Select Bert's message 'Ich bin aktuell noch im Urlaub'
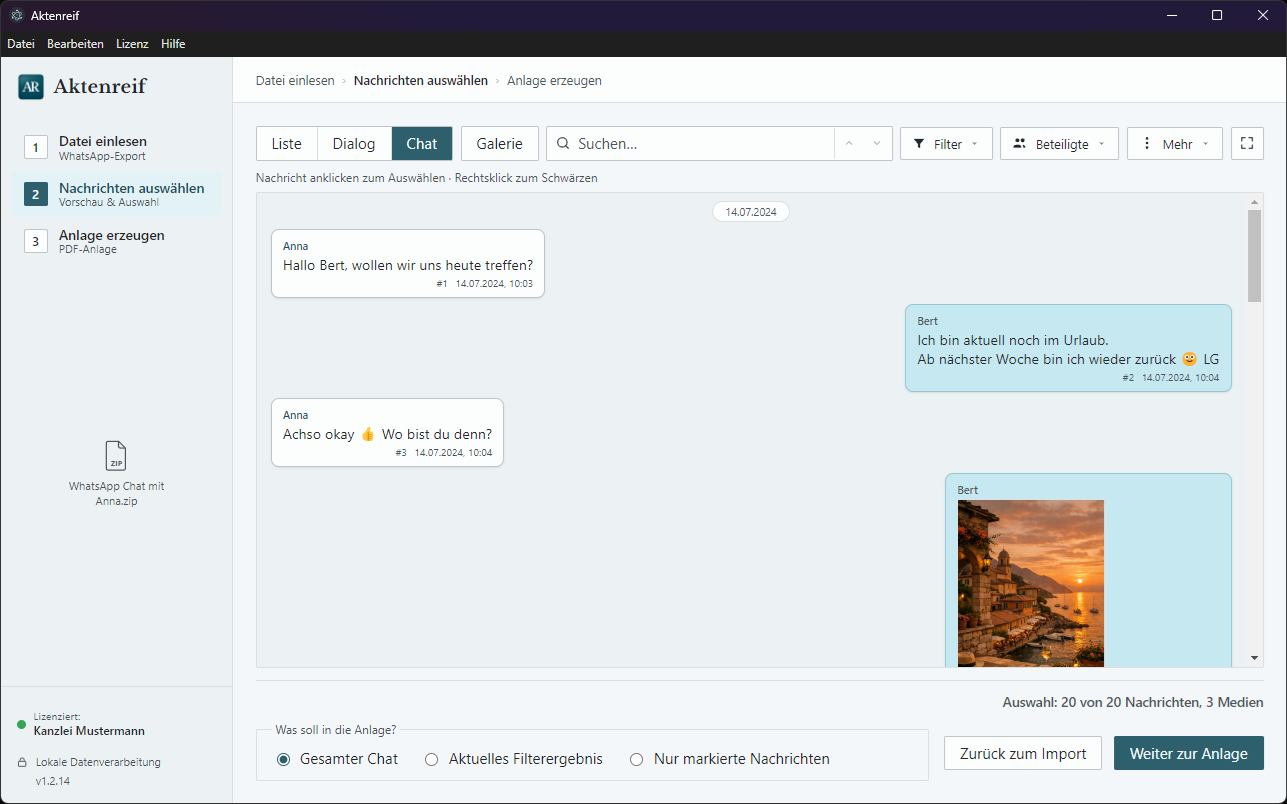Screen dimensions: 1287x804 pyautogui.click(x=1068, y=347)
